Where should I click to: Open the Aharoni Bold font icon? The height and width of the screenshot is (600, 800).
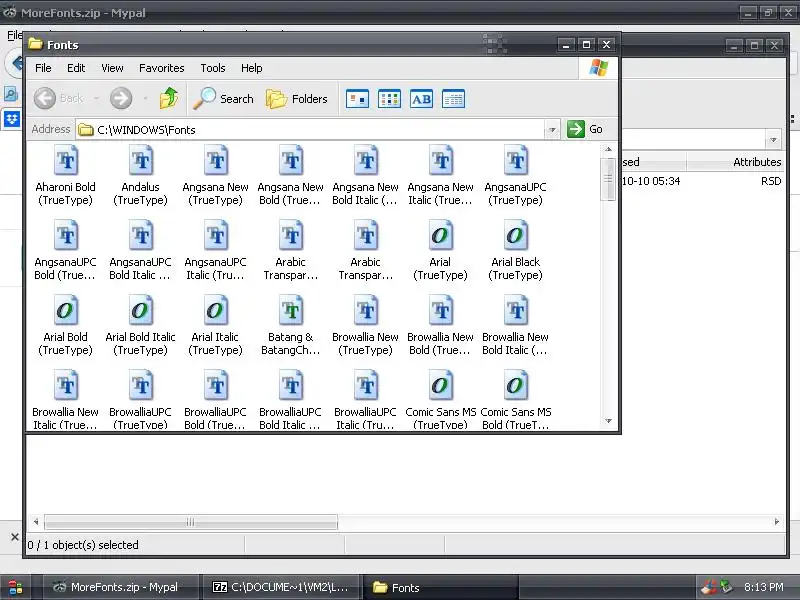(66, 160)
